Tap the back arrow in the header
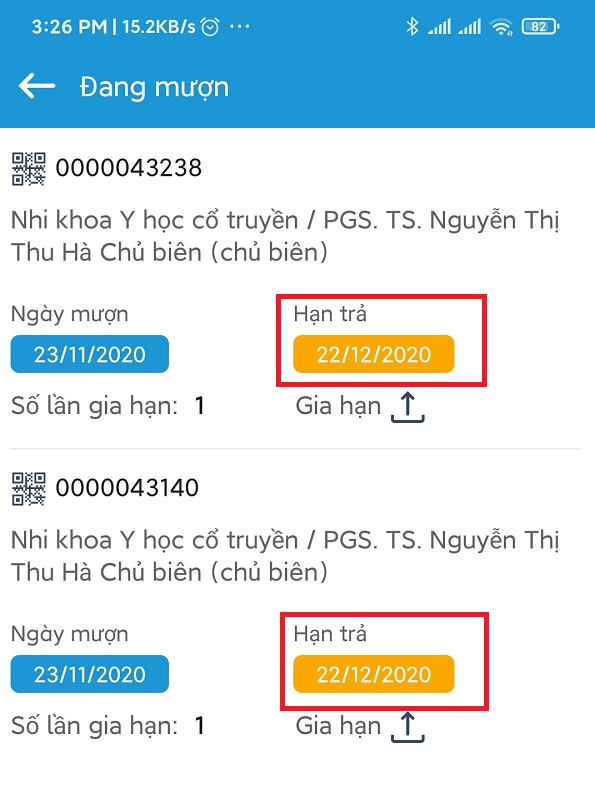This screenshot has height=807, width=595. pos(37,86)
